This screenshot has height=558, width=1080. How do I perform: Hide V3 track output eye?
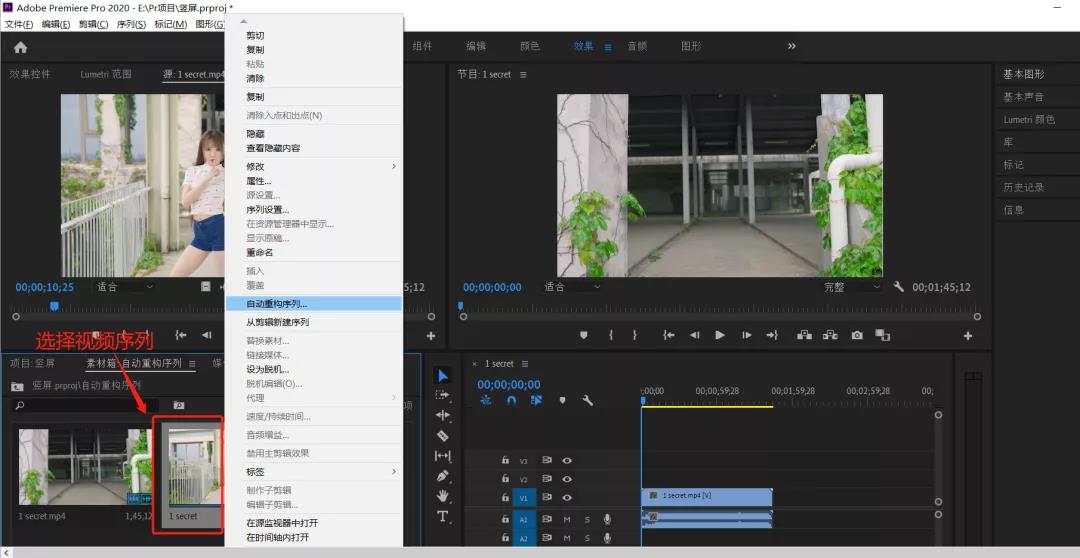click(567, 460)
